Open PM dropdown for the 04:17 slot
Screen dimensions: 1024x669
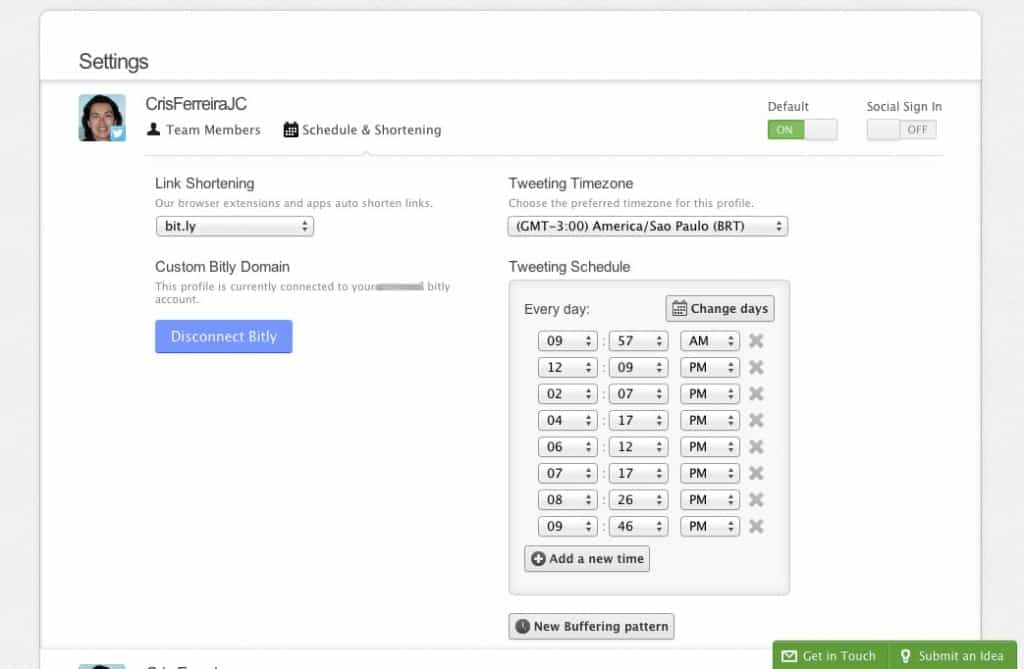pos(710,420)
